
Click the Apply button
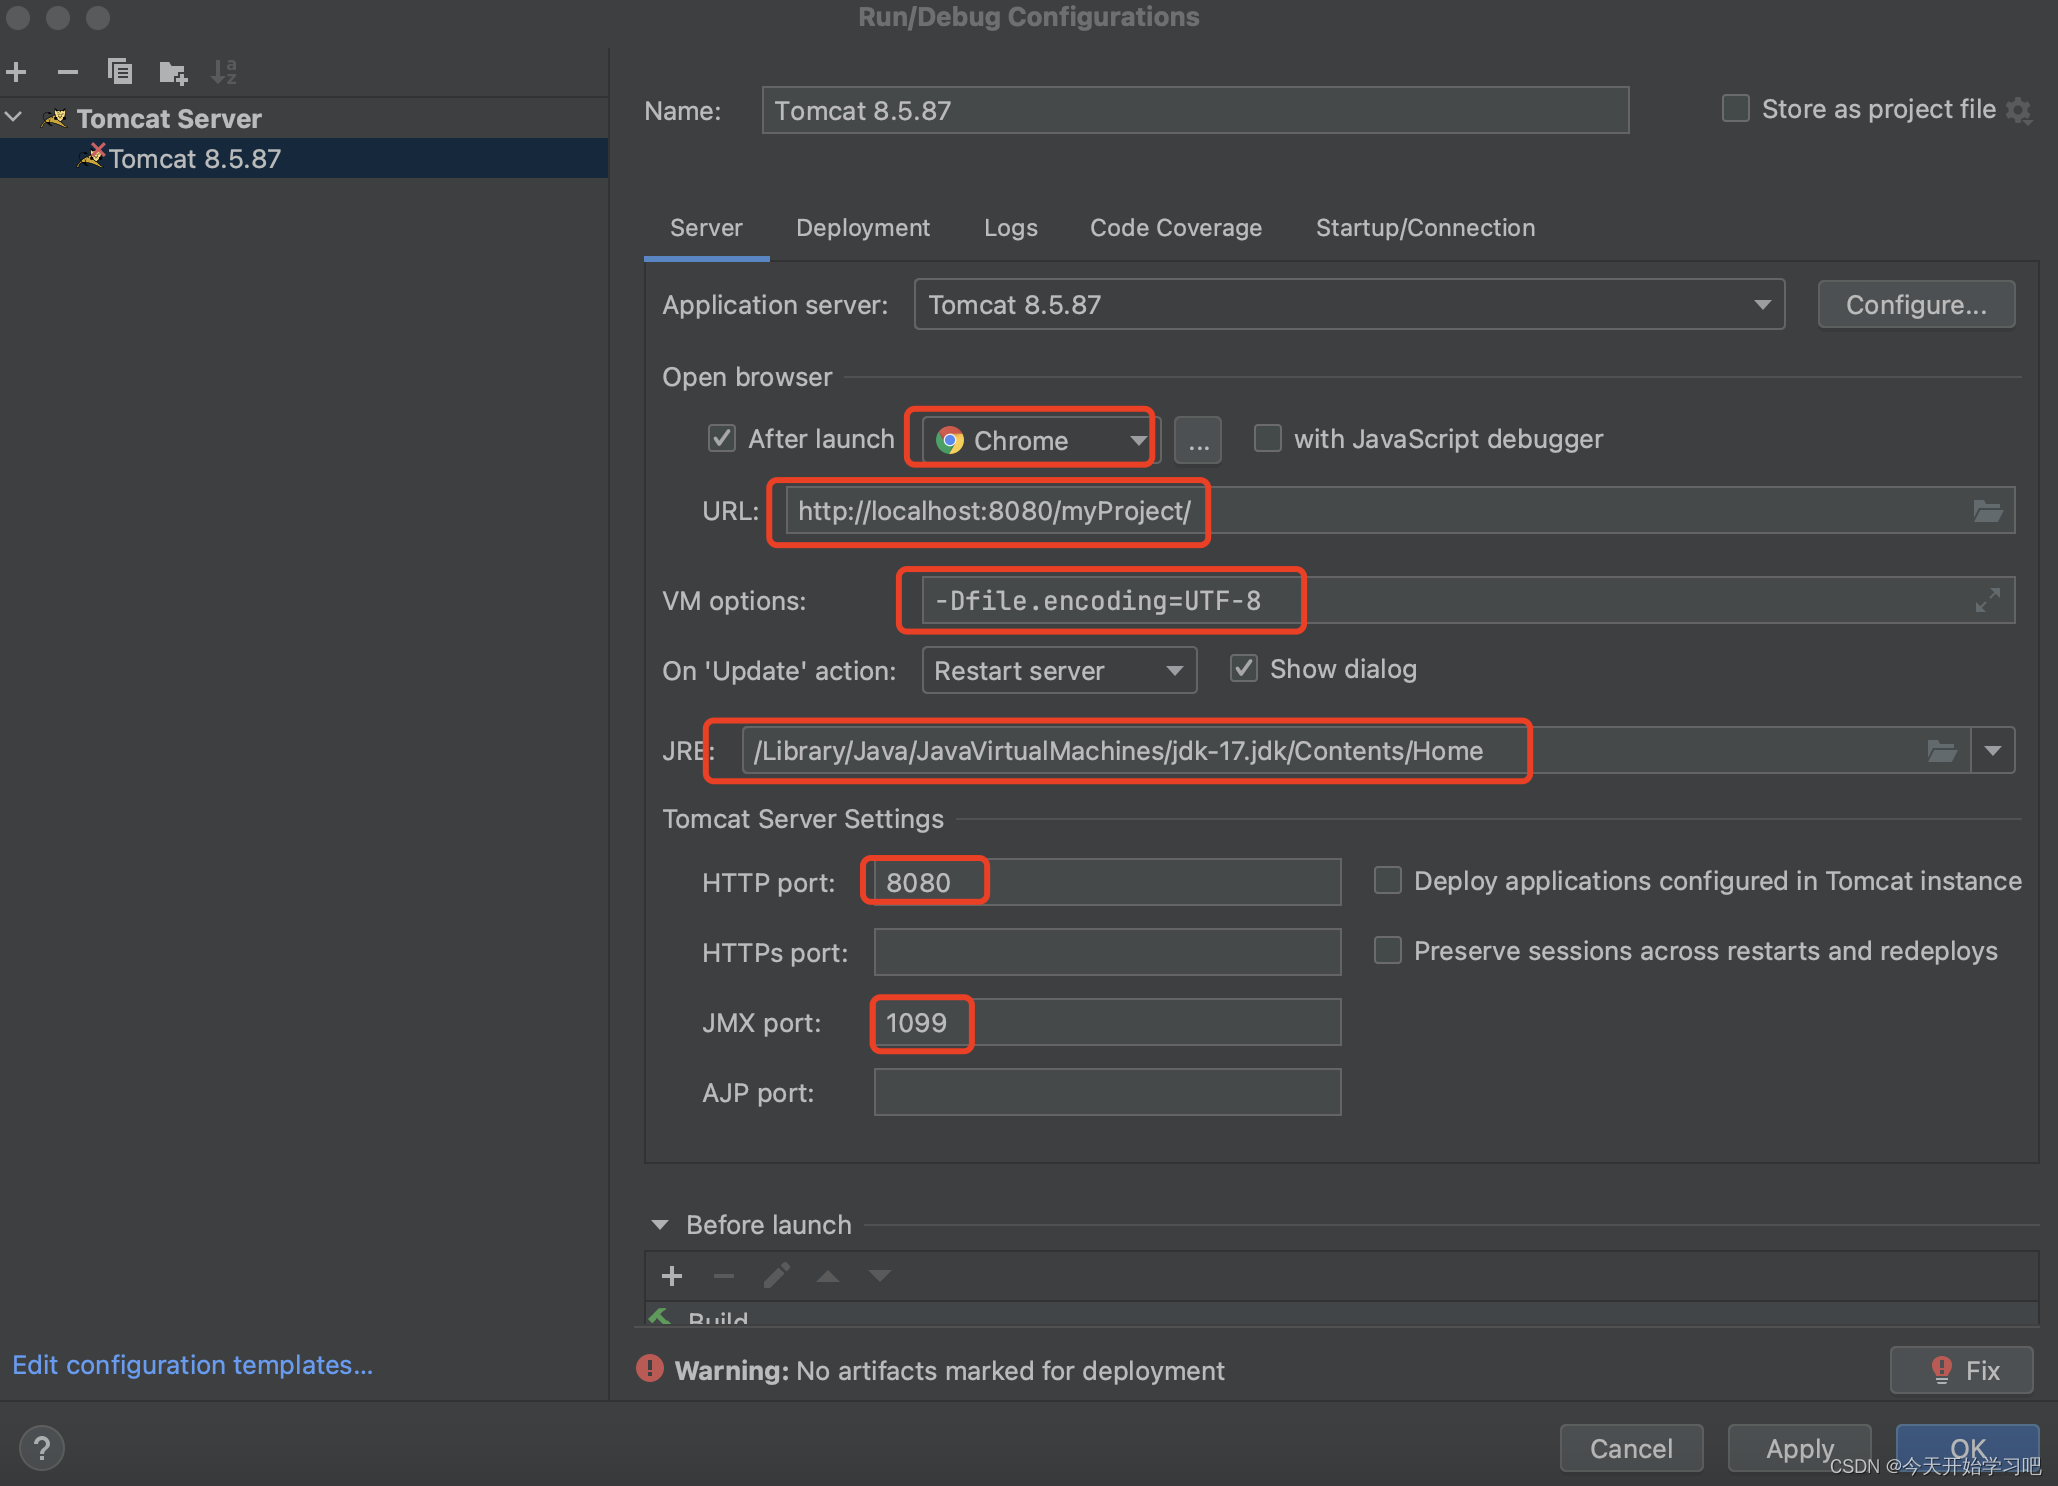coord(1799,1448)
